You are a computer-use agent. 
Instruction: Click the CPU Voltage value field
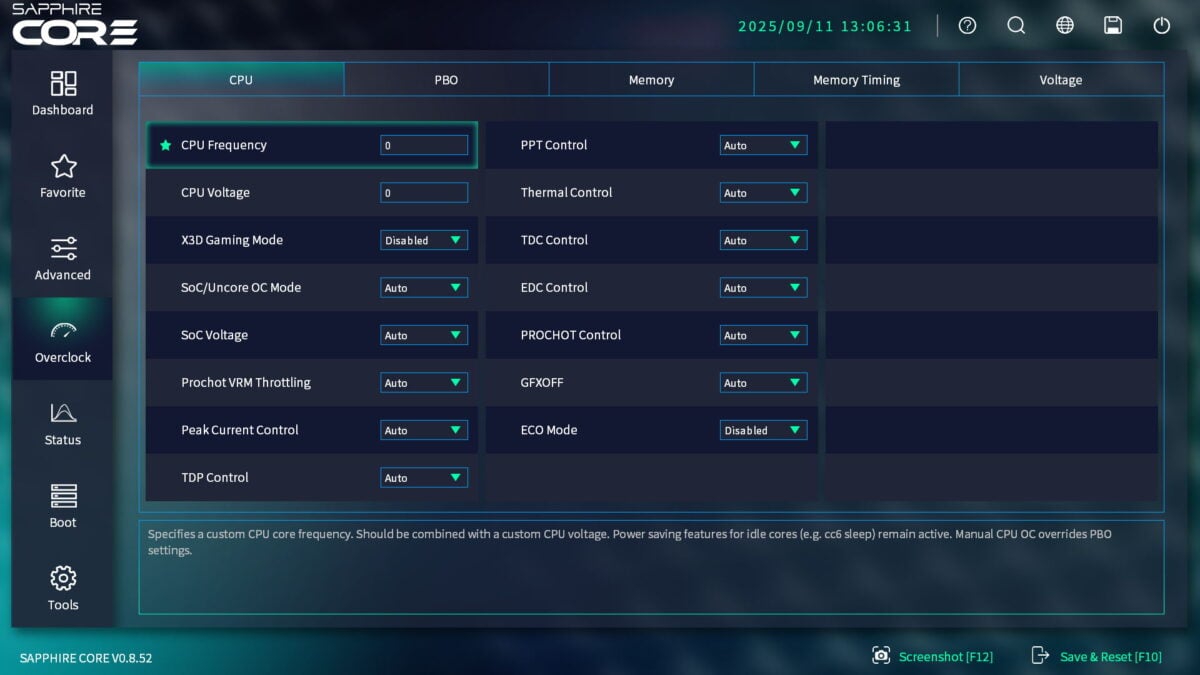(x=424, y=193)
